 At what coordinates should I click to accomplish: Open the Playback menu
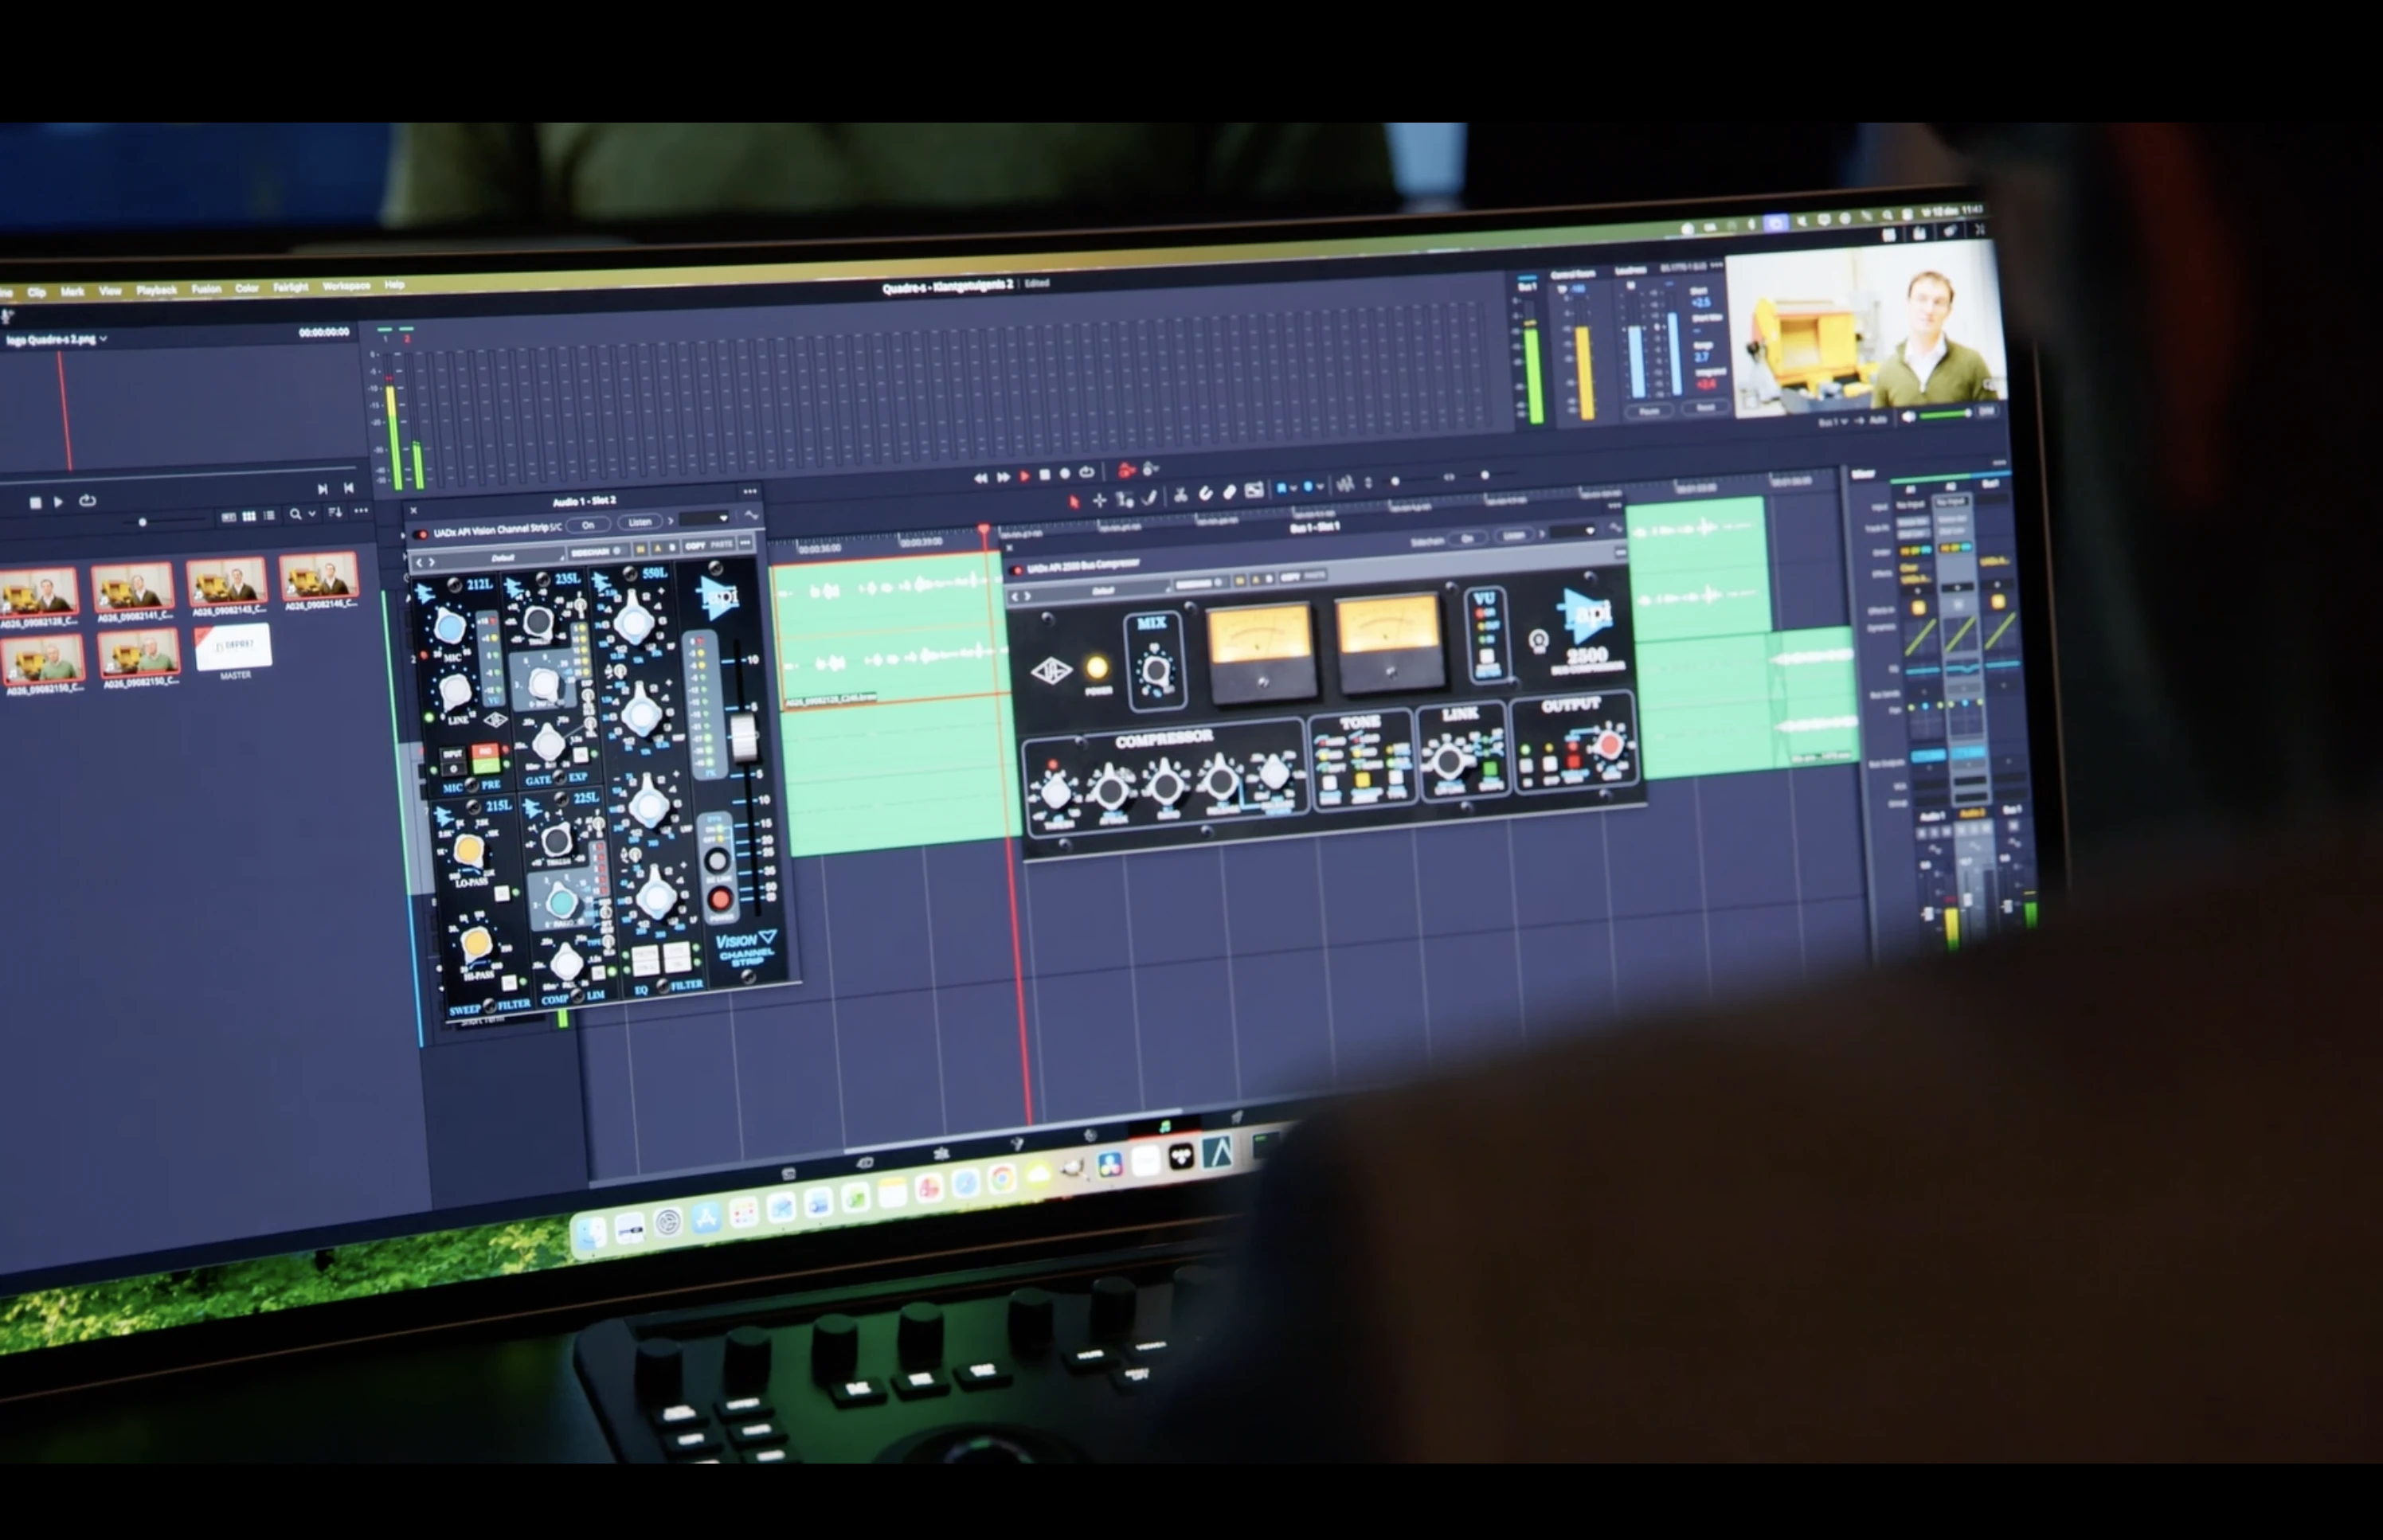156,290
